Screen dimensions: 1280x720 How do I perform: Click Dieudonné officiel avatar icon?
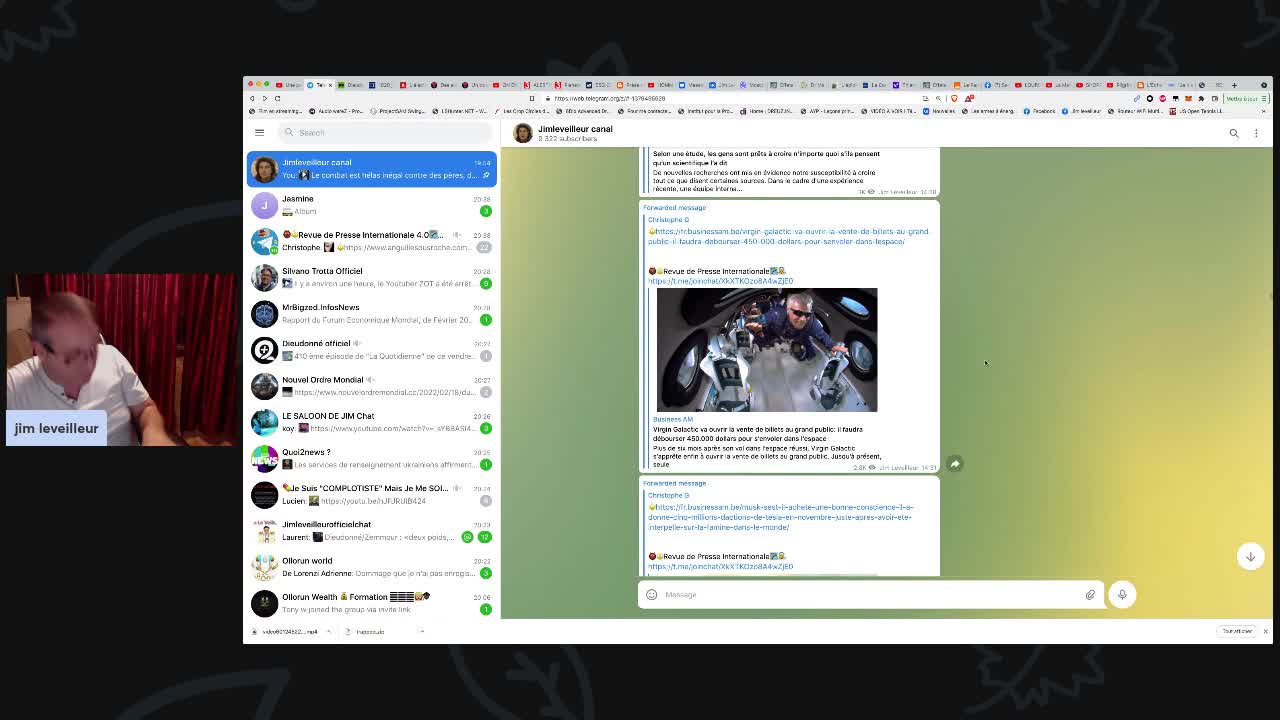pyautogui.click(x=264, y=349)
